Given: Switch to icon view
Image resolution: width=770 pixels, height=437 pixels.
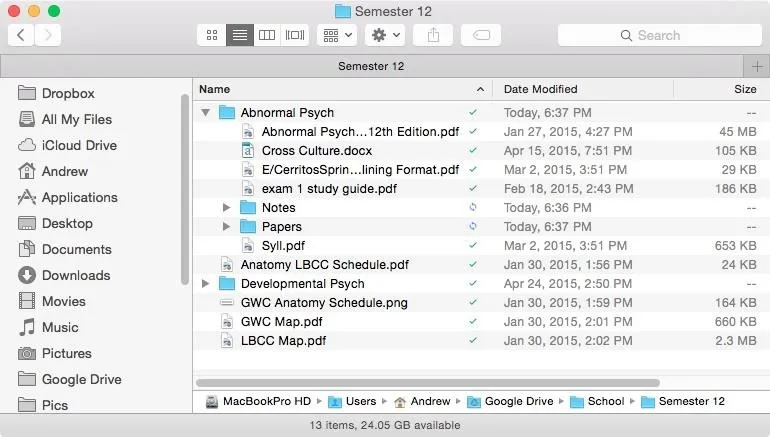Looking at the screenshot, I should (x=212, y=35).
